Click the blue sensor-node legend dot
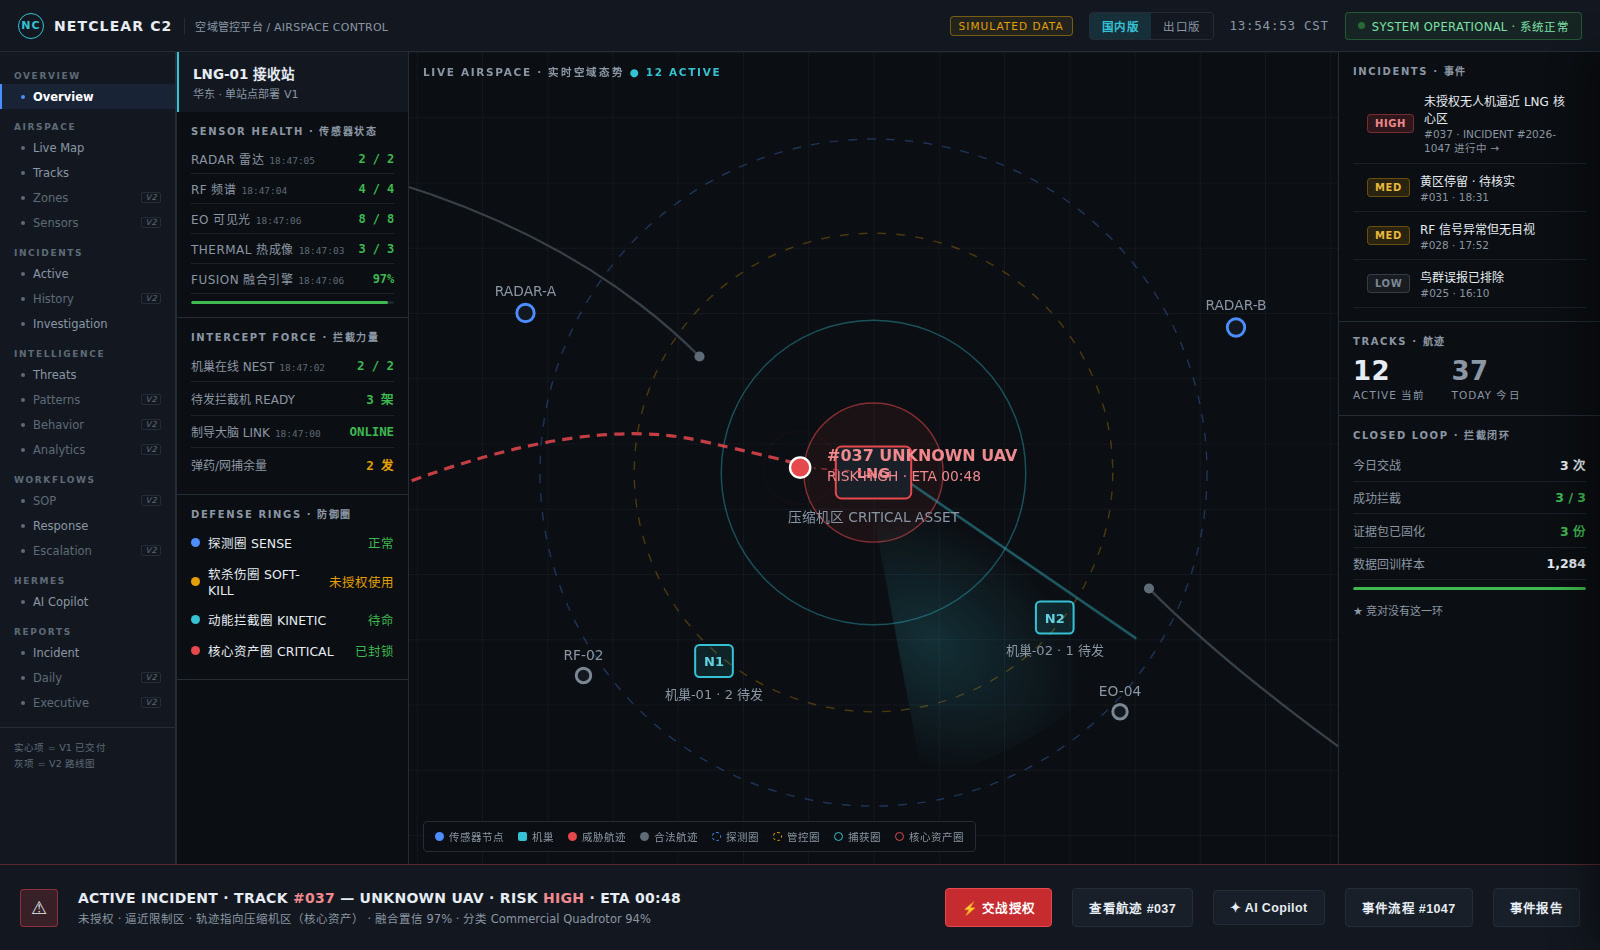This screenshot has height=950, width=1600. click(439, 837)
